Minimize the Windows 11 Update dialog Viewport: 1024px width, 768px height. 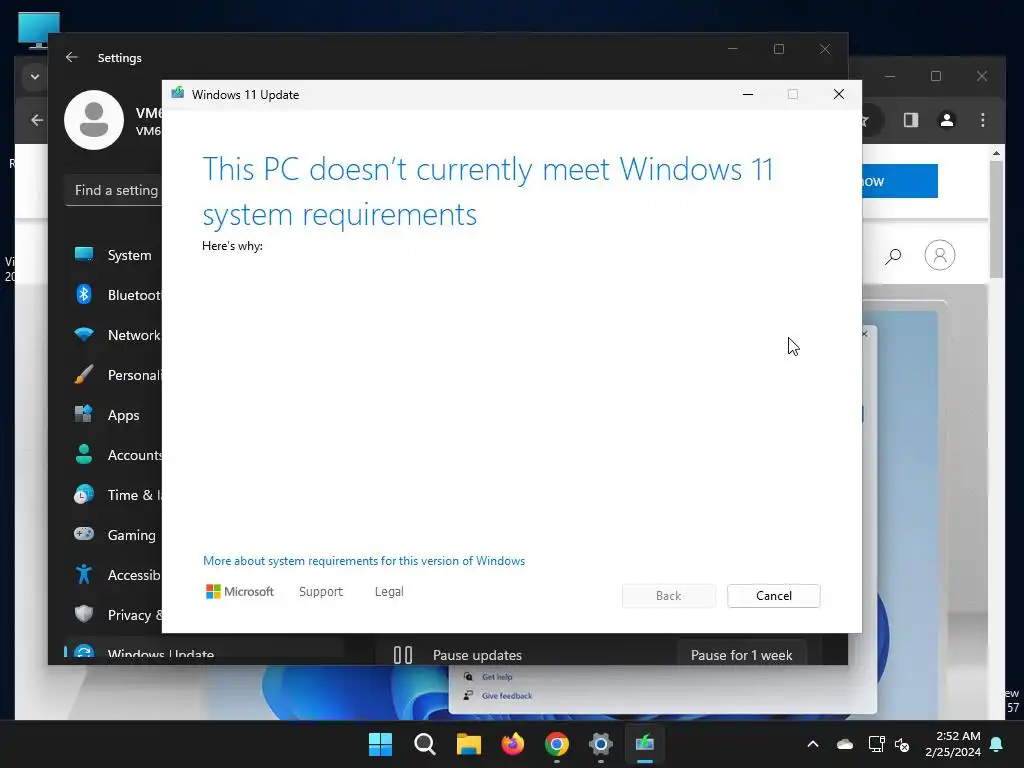pos(748,94)
